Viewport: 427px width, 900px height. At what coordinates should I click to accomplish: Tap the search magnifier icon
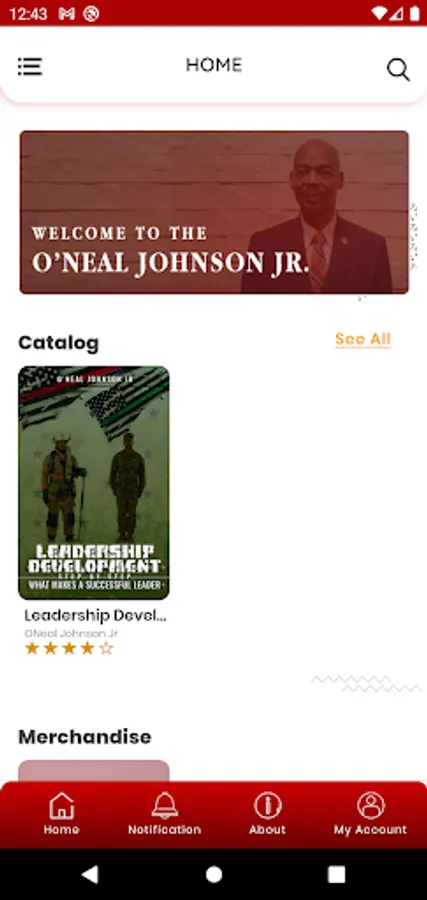[x=398, y=69]
